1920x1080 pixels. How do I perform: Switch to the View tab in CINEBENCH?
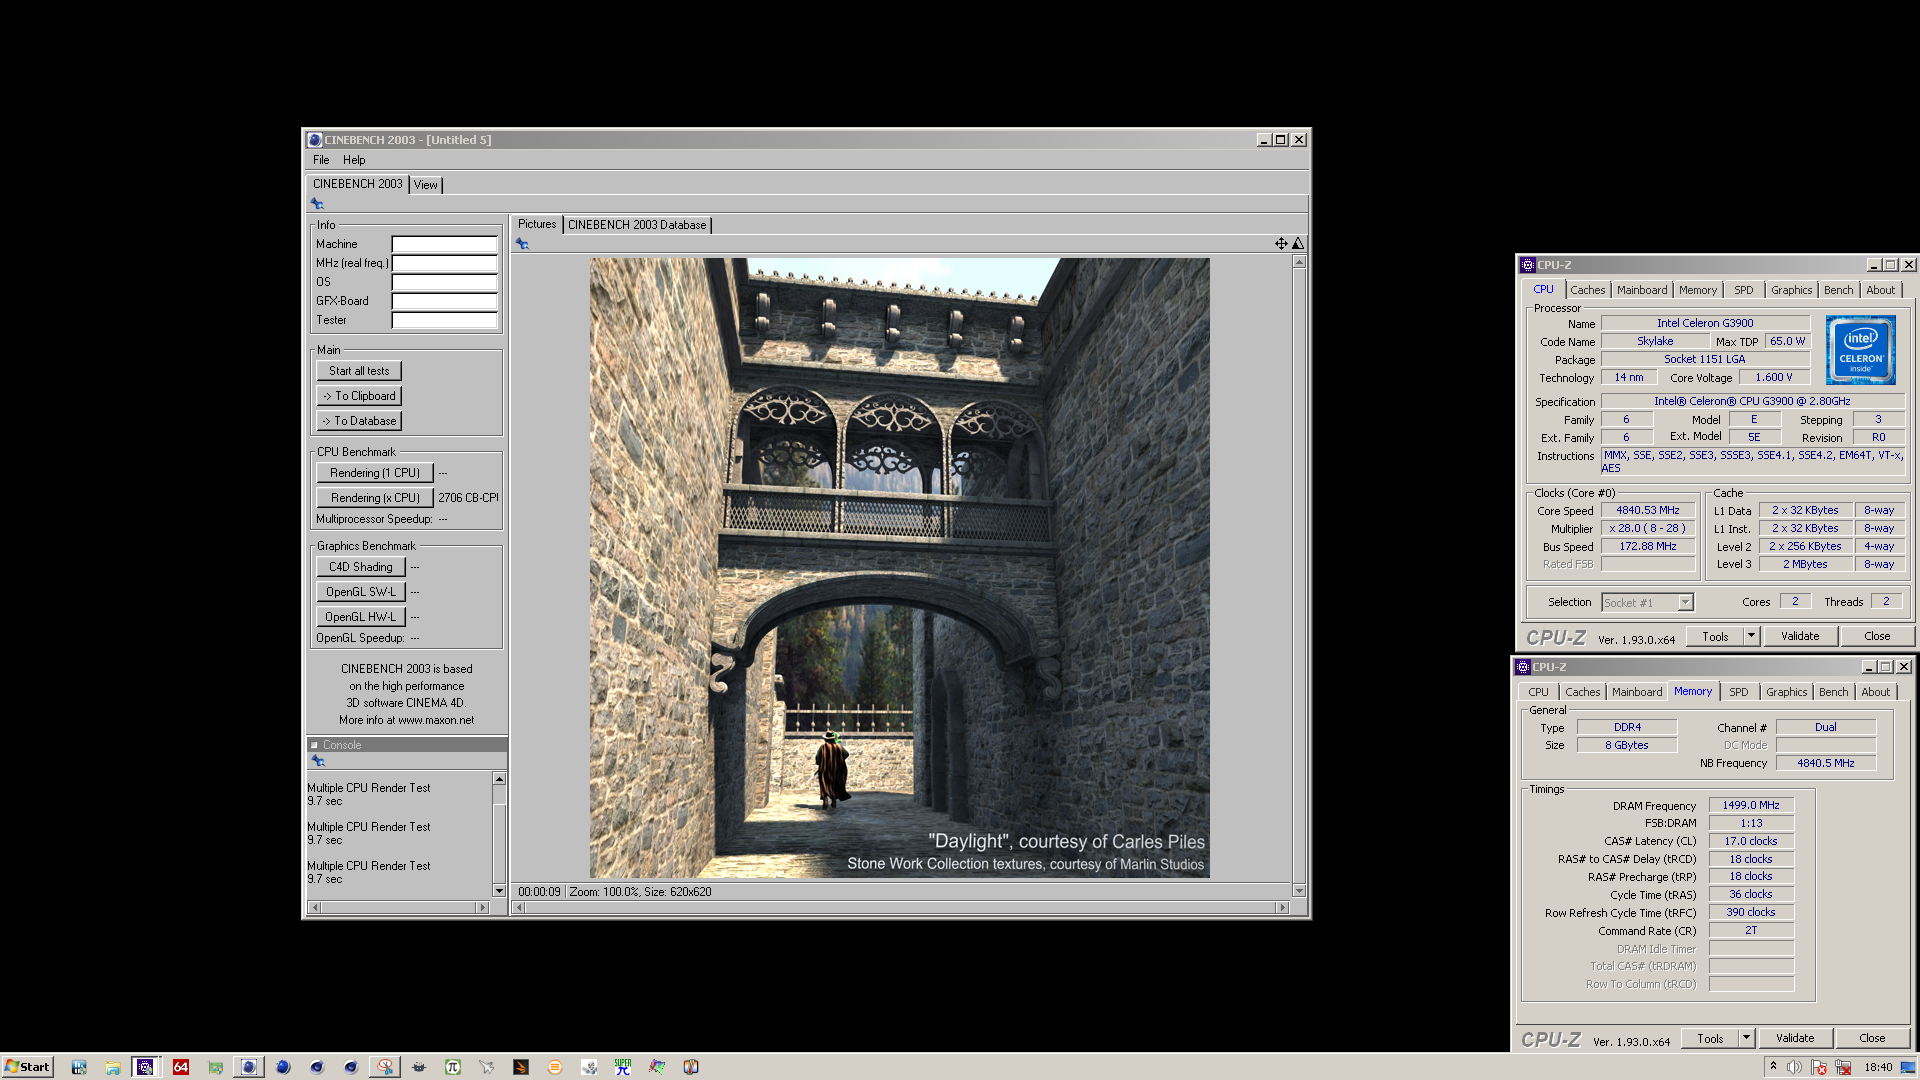point(426,185)
